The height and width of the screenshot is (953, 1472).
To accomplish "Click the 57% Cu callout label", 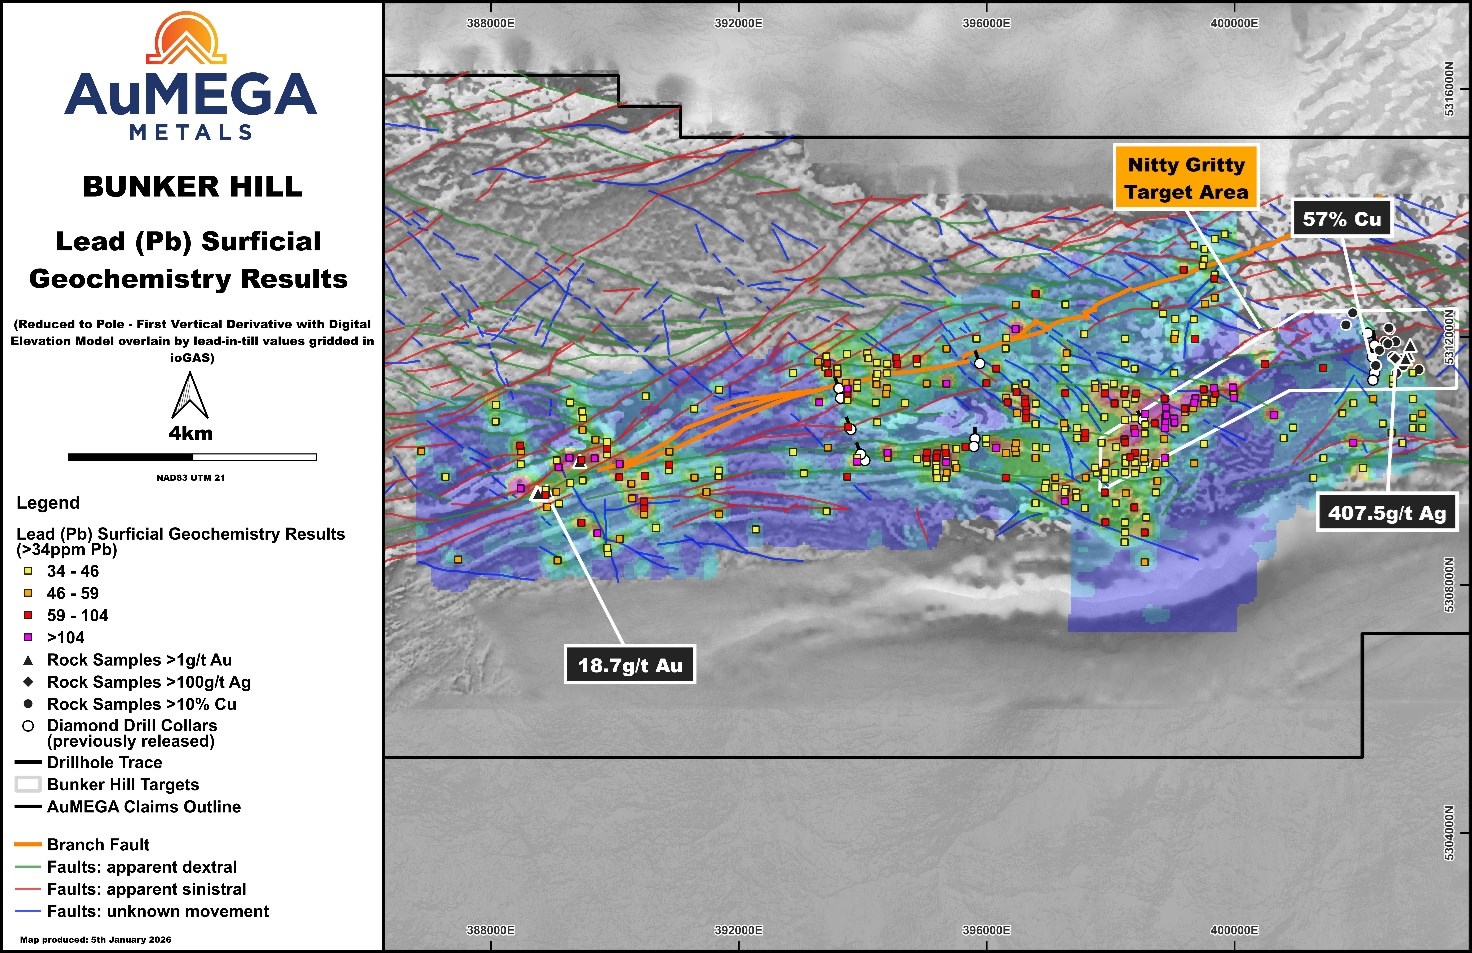I will (x=1341, y=219).
